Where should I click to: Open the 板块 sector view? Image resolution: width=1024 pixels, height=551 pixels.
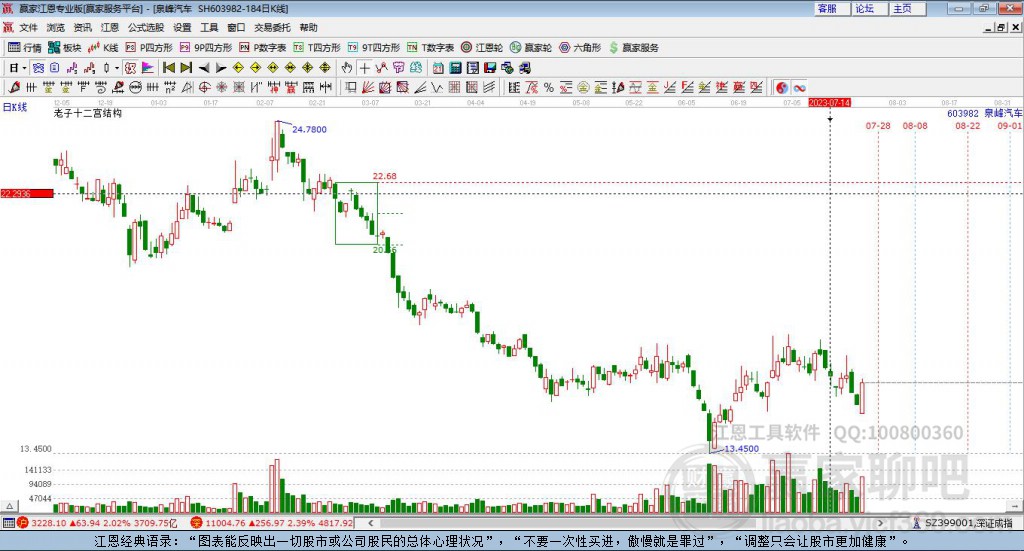65,48
